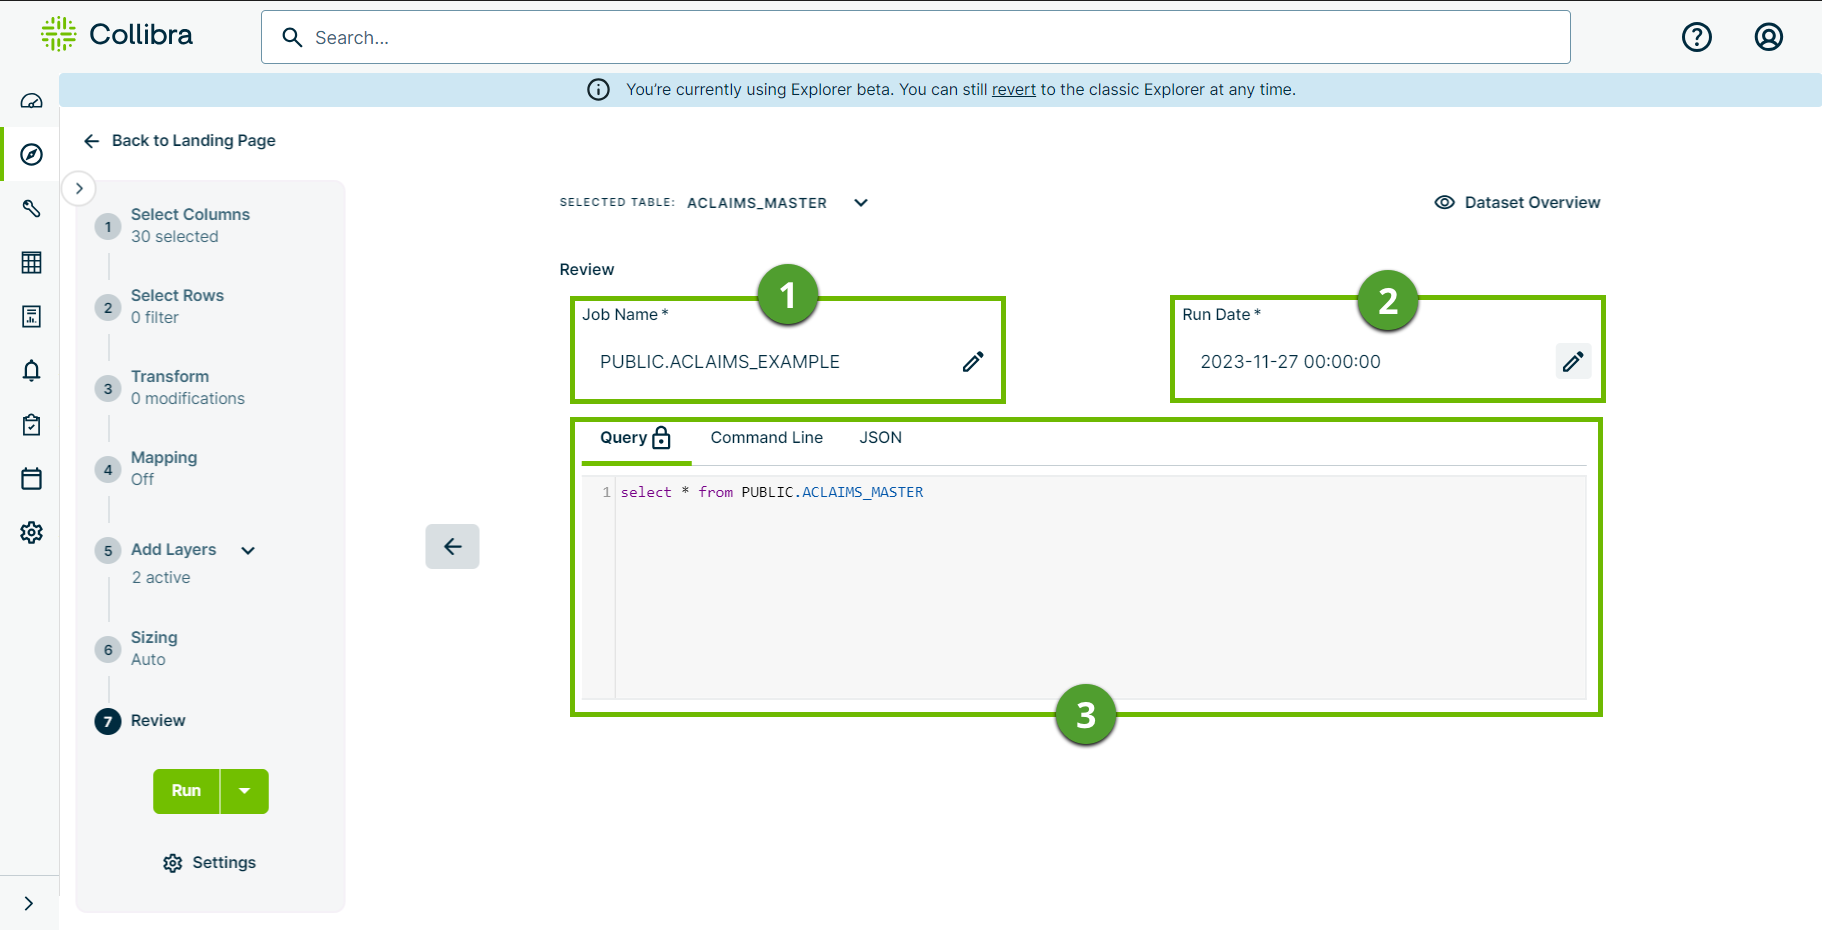Click the help question mark icon
Screen dimensions: 1822x930
coord(1696,37)
